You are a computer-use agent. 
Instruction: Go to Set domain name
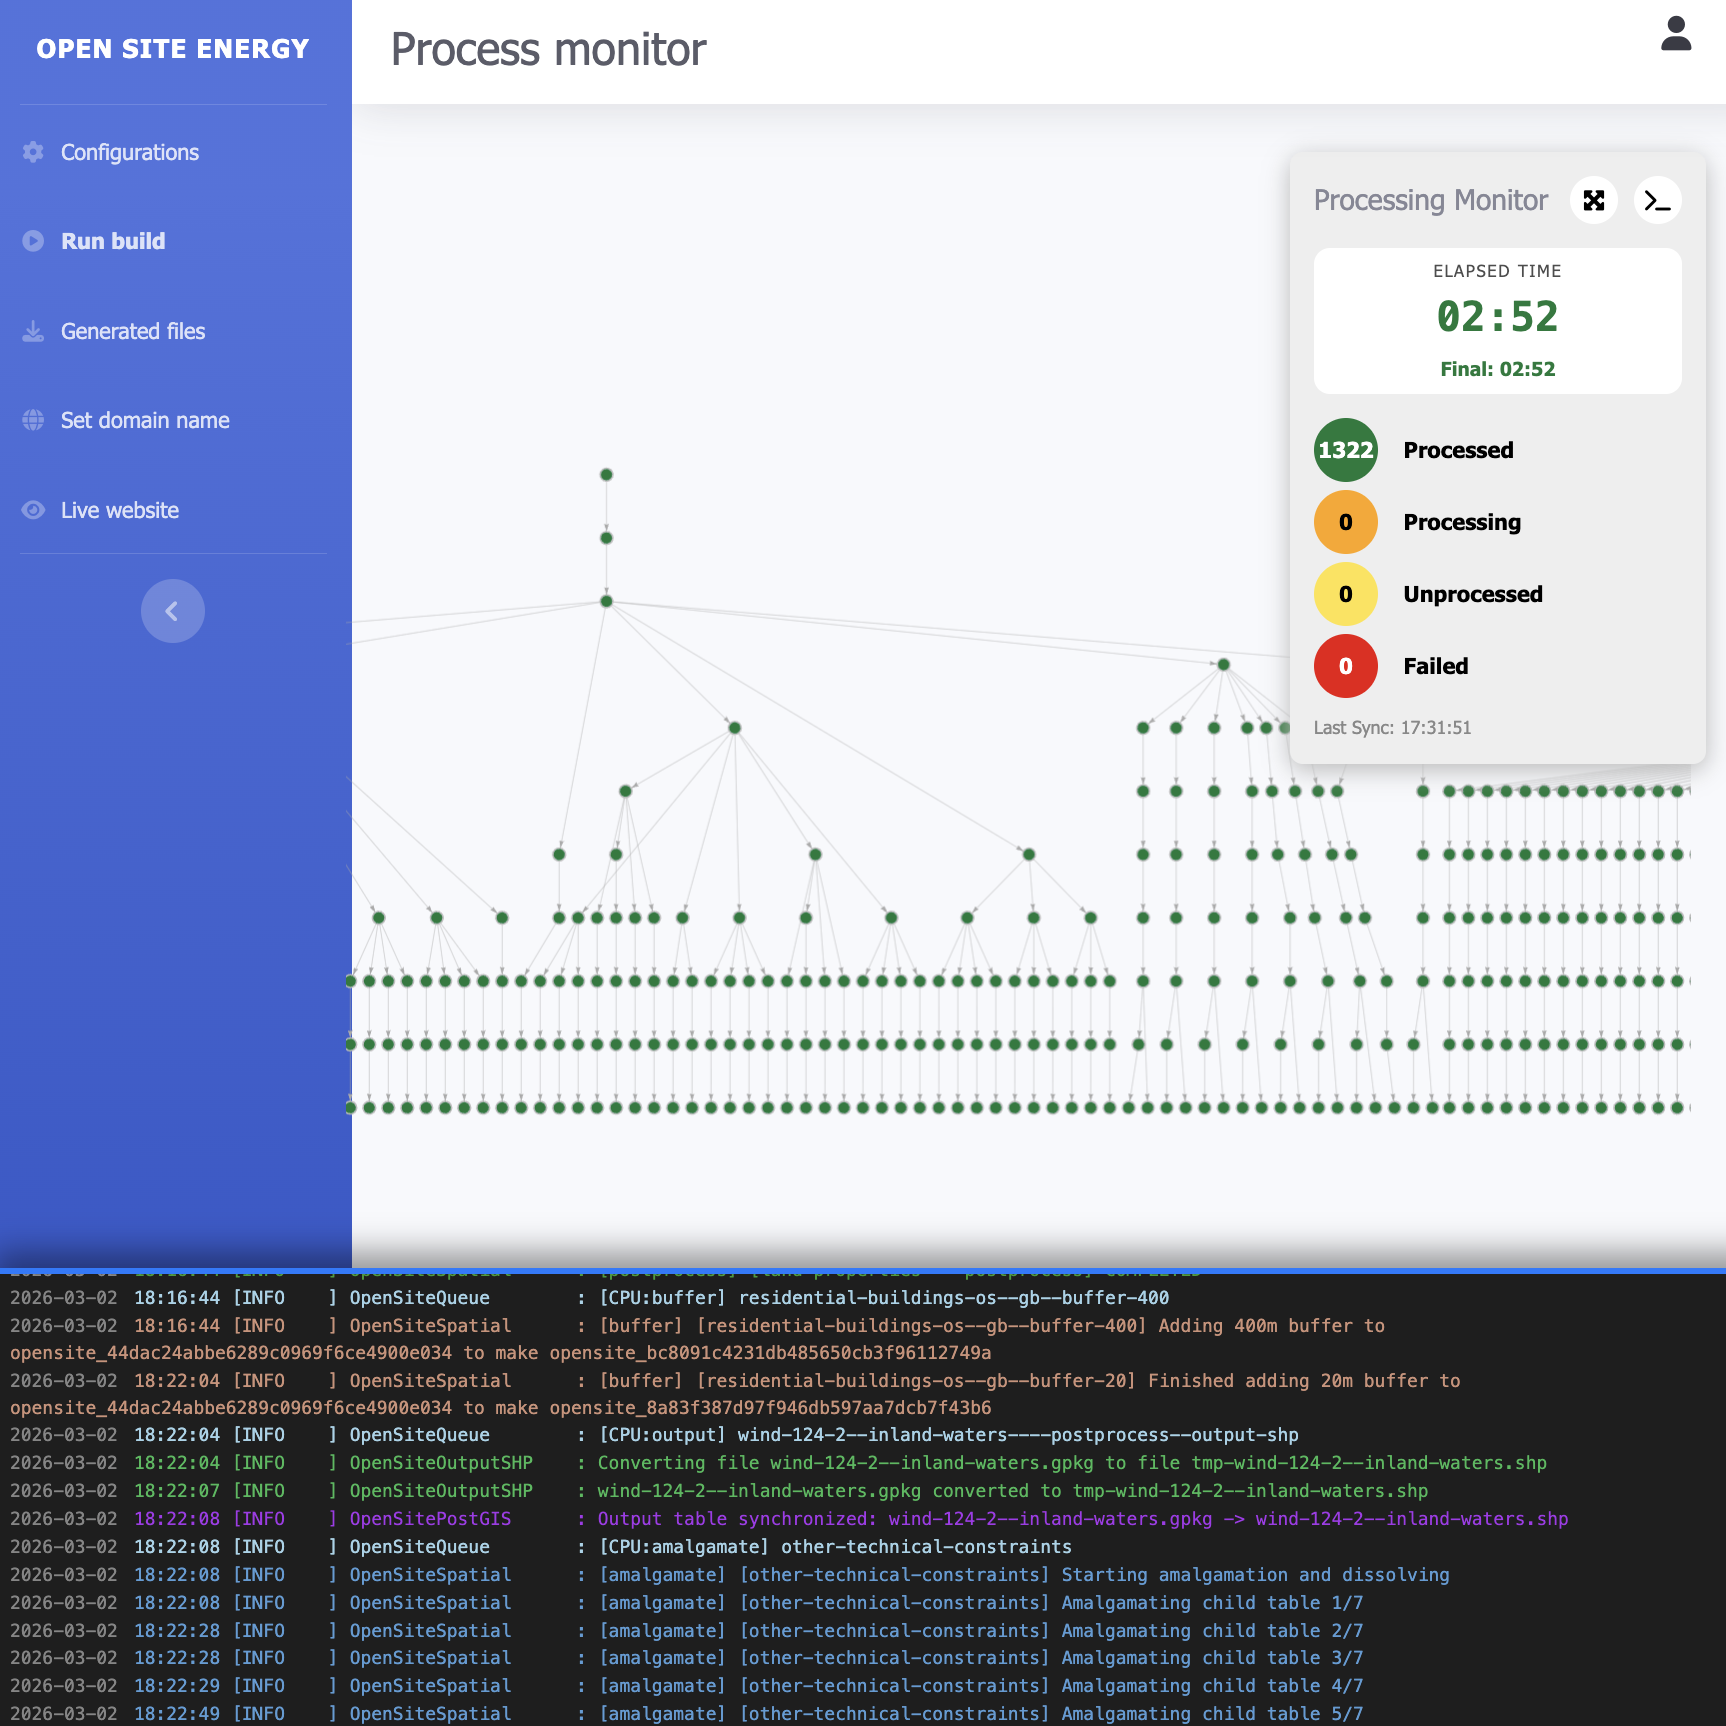[145, 420]
